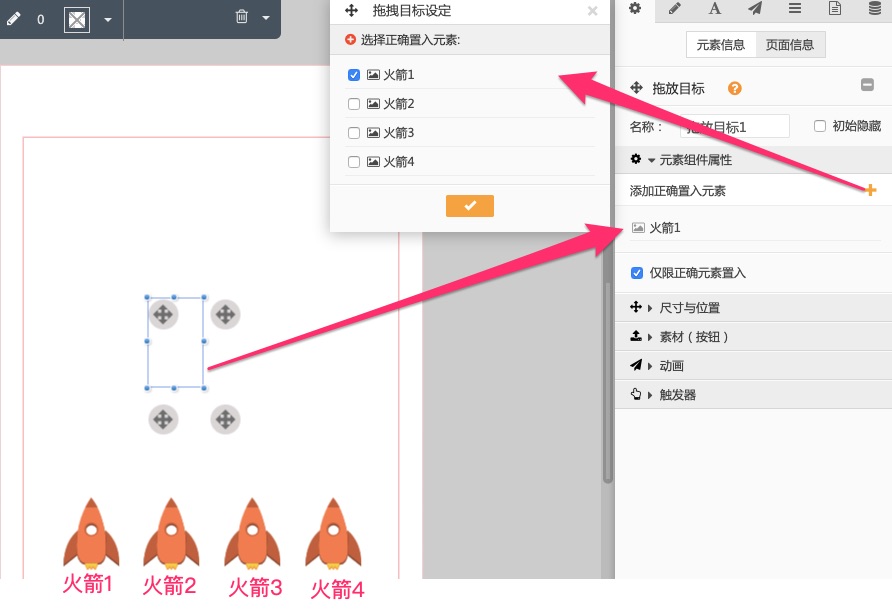Select the 元素信息 tab
The width and height of the screenshot is (892, 610).
tap(720, 44)
